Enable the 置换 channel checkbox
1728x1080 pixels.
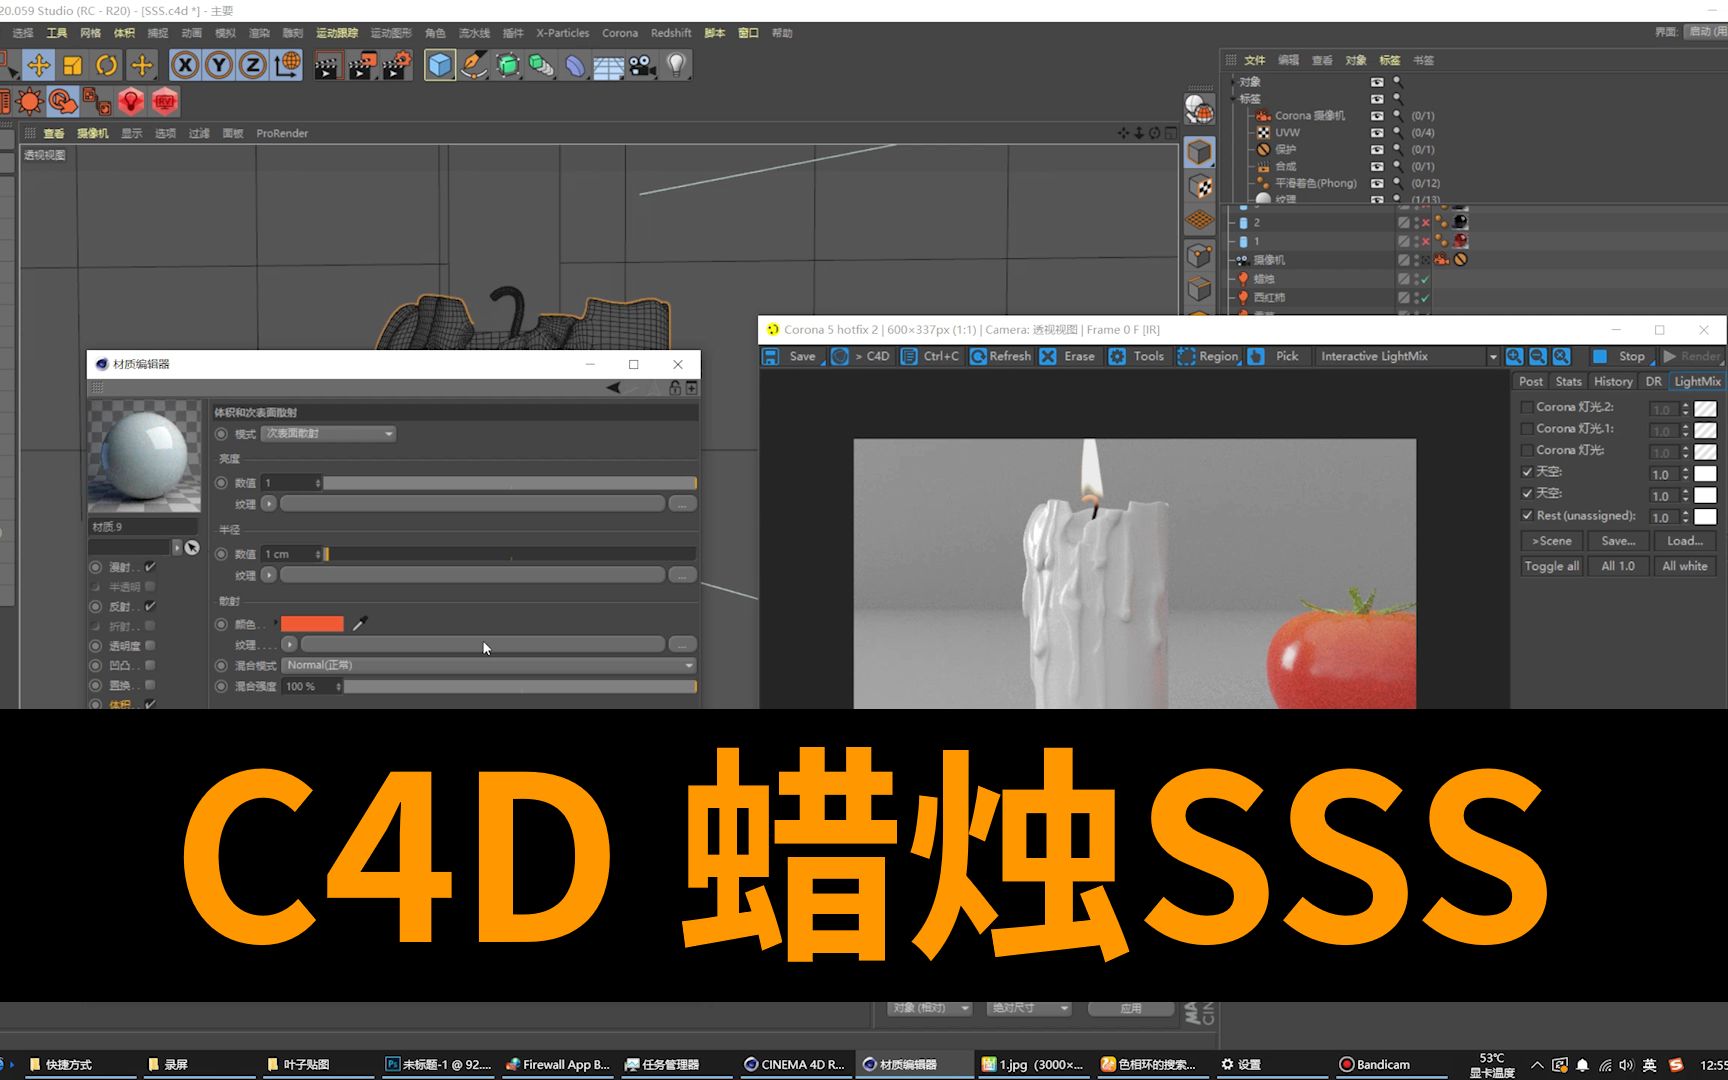[150, 685]
